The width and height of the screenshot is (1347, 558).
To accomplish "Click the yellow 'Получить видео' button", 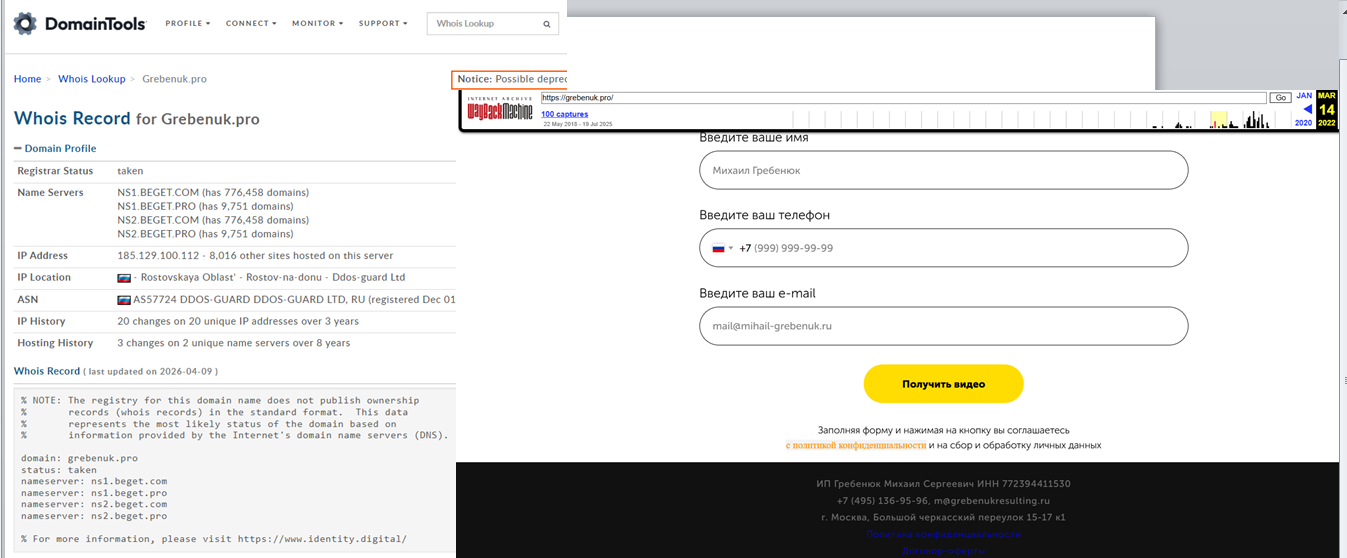I will pyautogui.click(x=943, y=384).
